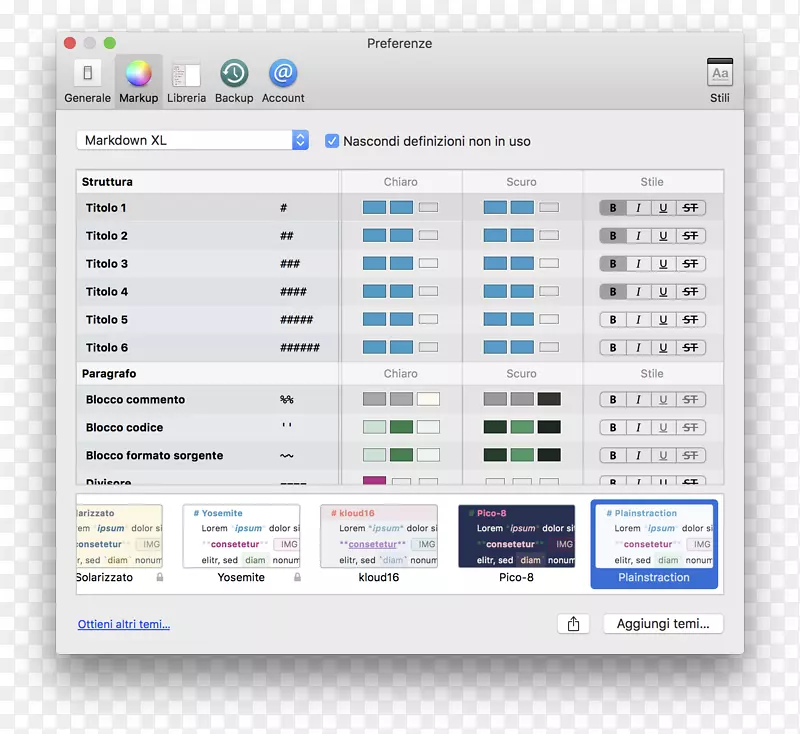Toggle underline for Titolo 3
This screenshot has width=800, height=734.
click(663, 264)
